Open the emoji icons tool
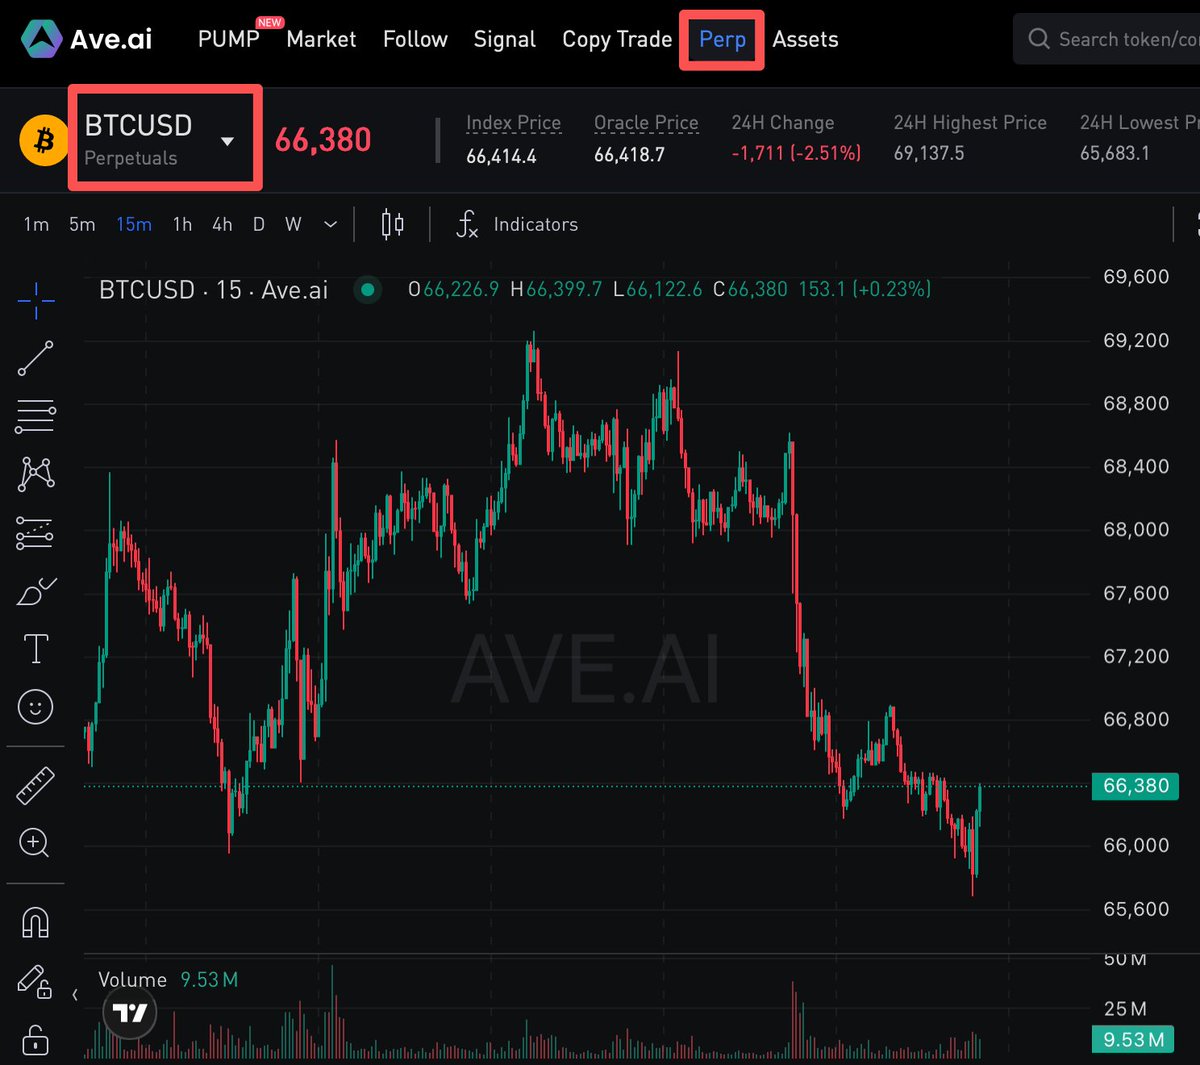Image resolution: width=1200 pixels, height=1065 pixels. pyautogui.click(x=36, y=707)
